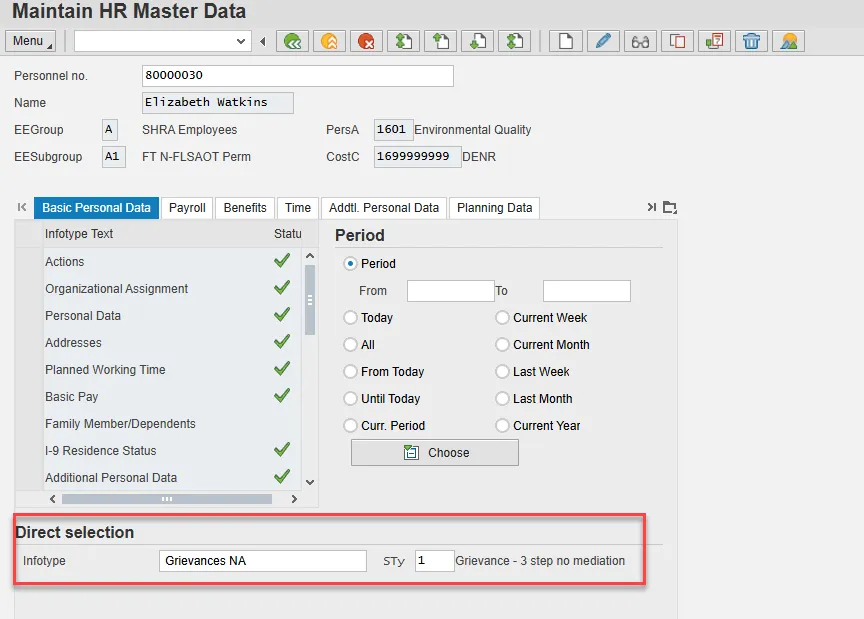This screenshot has height=619, width=864.
Task: Expand the tab list icon right of tabs
Action: pyautogui.click(x=670, y=208)
